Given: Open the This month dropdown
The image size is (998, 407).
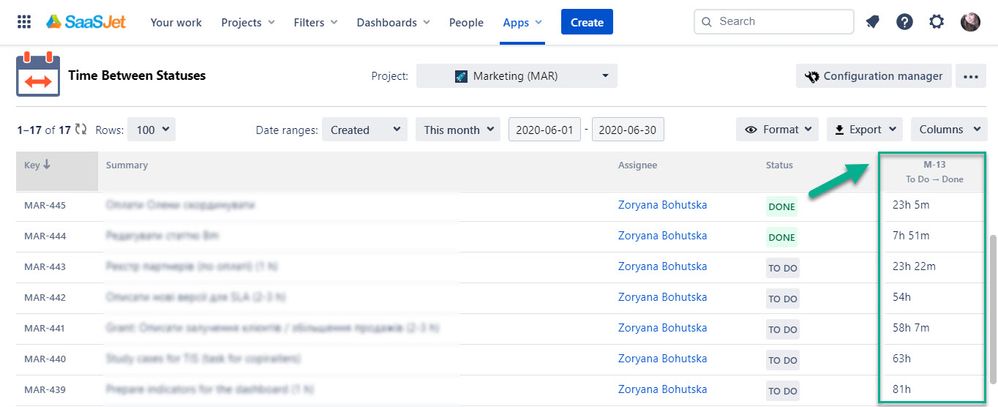Looking at the screenshot, I should (458, 130).
